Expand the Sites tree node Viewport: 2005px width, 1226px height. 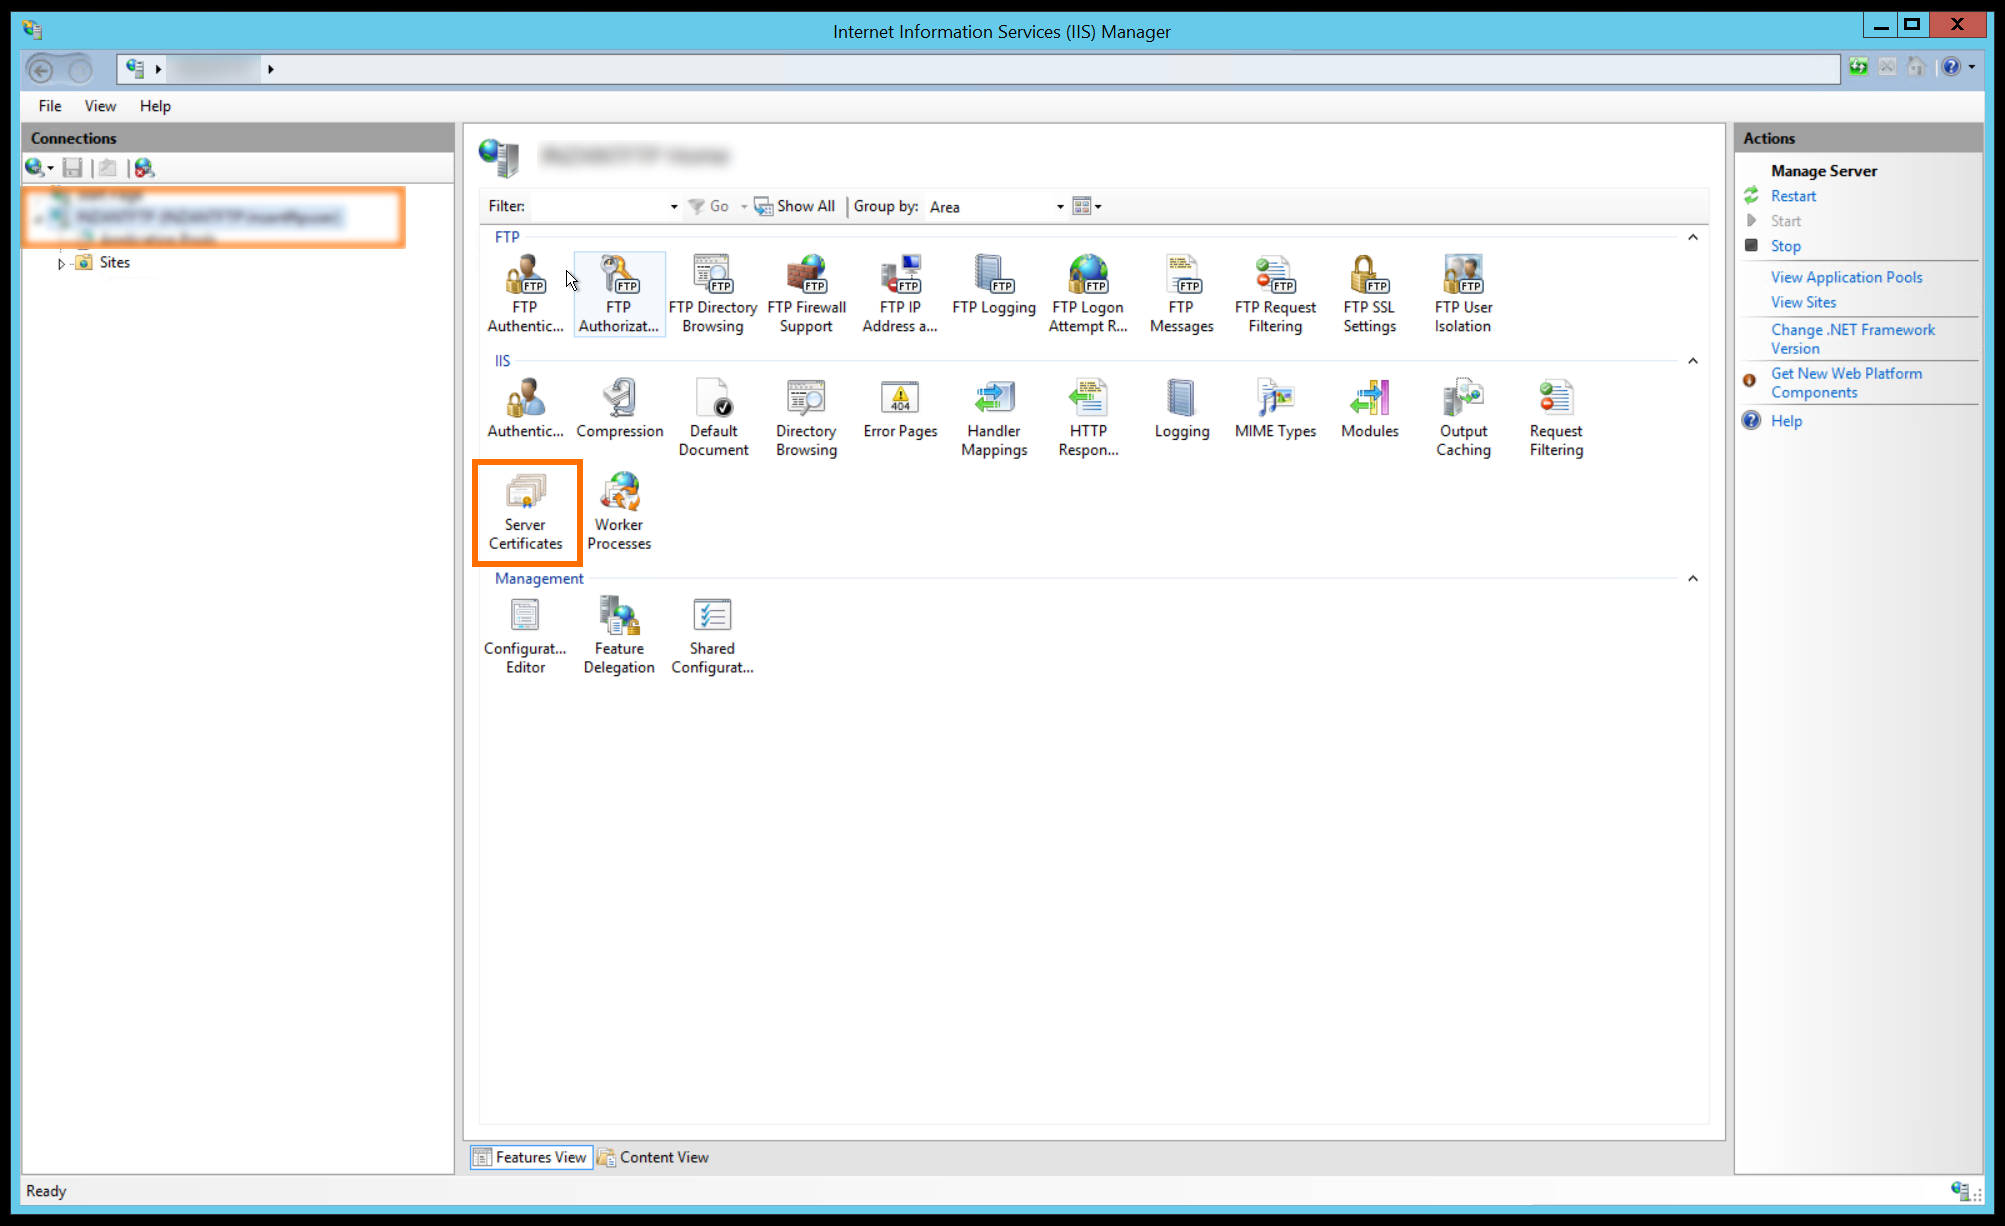click(x=61, y=264)
